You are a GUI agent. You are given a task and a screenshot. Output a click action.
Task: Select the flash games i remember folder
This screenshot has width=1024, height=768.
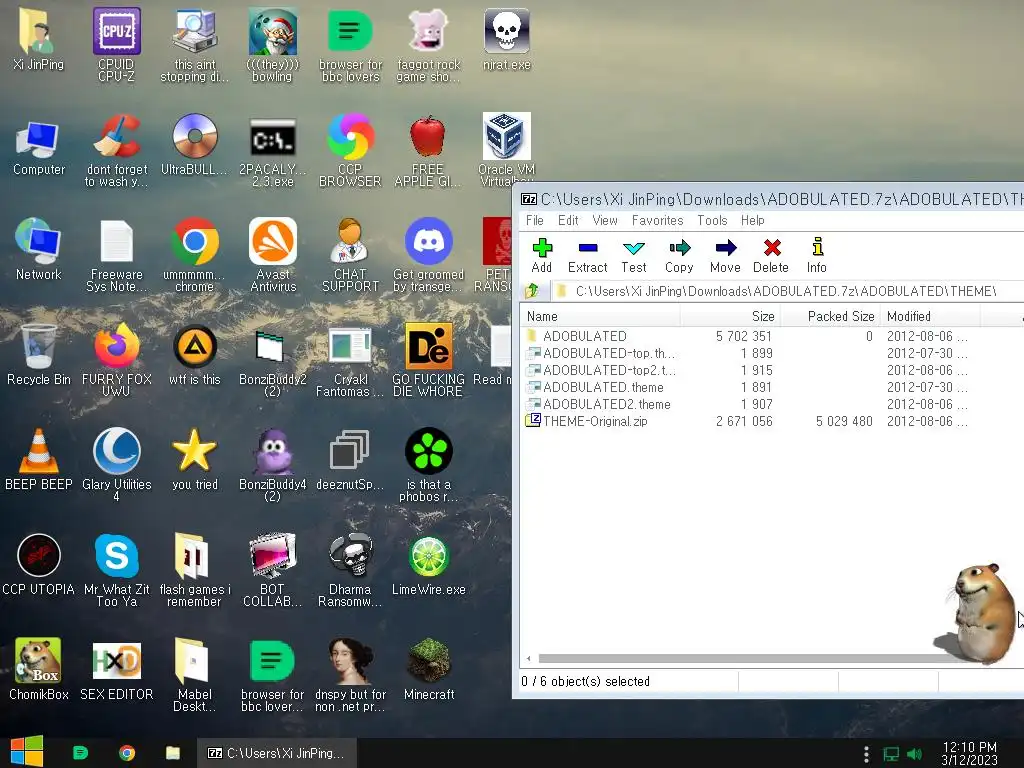(x=195, y=570)
